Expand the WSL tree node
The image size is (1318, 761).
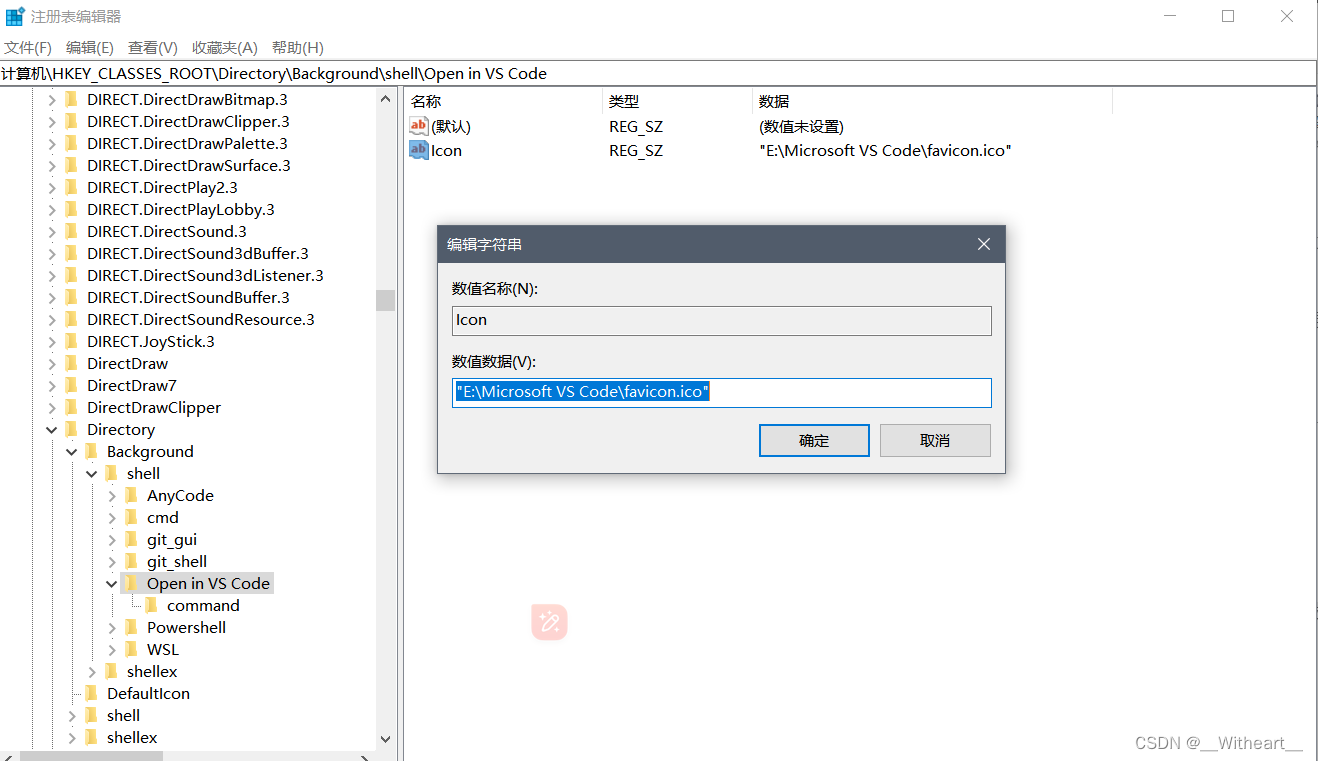pos(112,649)
